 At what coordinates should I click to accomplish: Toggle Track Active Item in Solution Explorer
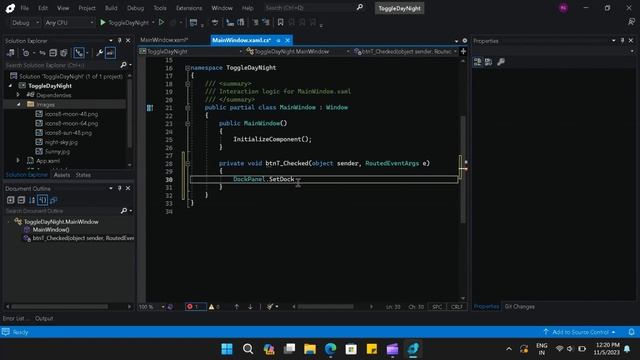[79, 53]
